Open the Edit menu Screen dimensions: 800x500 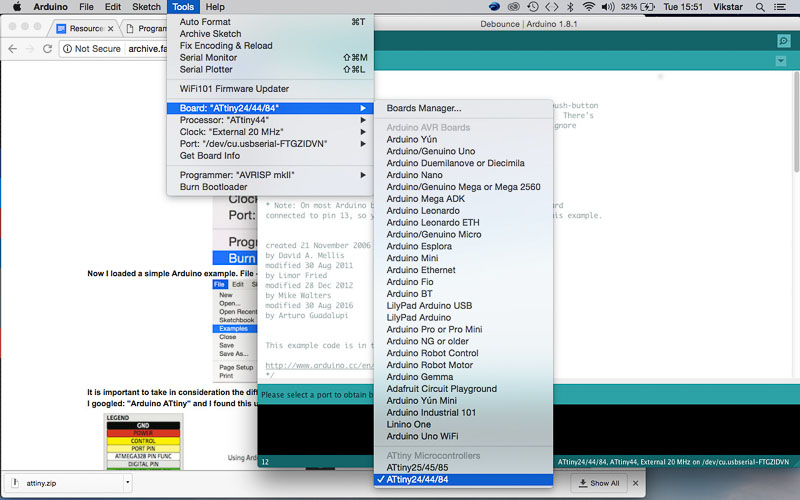pyautogui.click(x=113, y=7)
